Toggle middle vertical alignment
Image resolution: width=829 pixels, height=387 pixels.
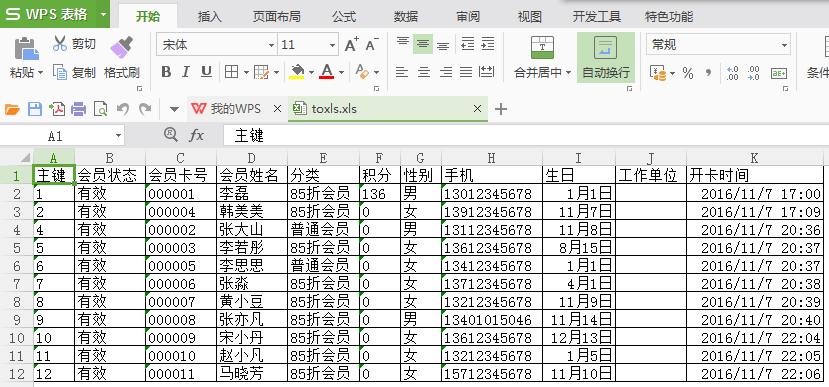(x=423, y=44)
